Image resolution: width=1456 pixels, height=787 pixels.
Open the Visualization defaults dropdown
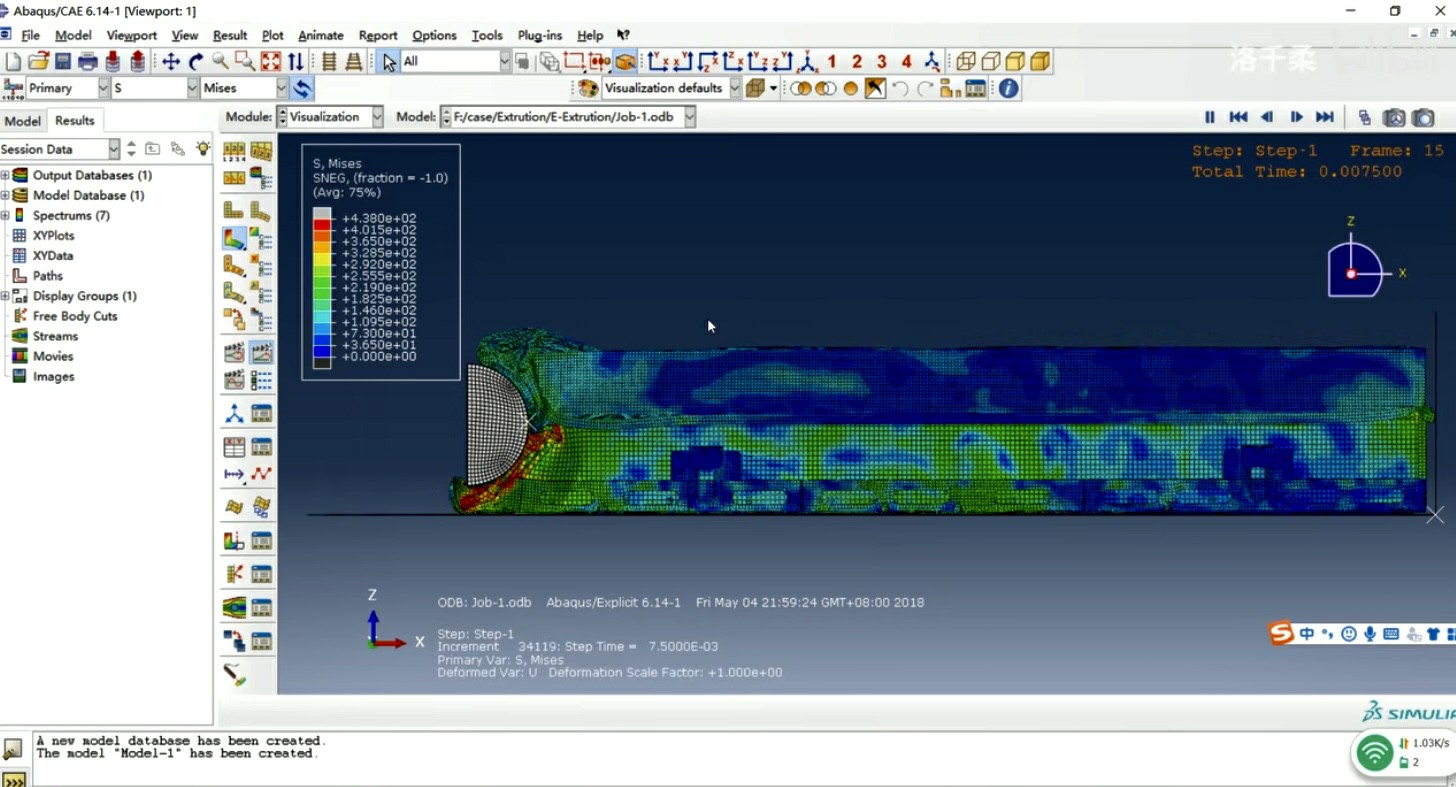point(735,89)
